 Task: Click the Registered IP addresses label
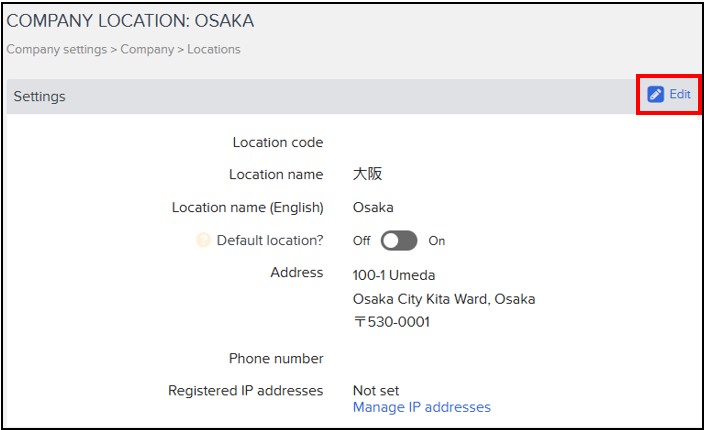[x=246, y=391]
